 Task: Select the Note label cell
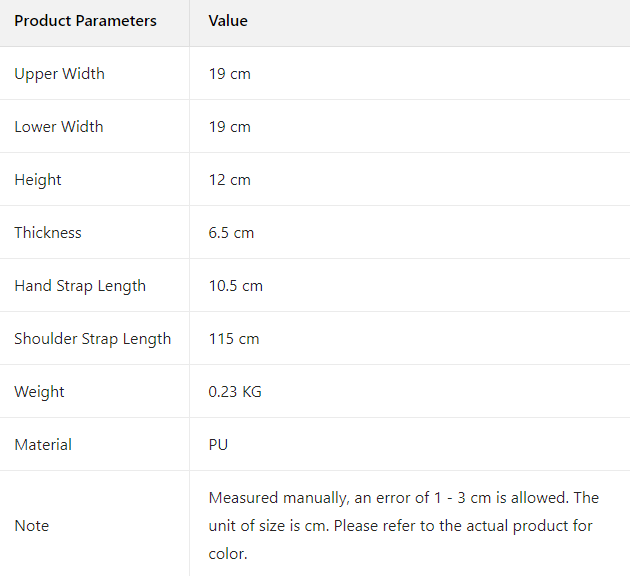(x=32, y=526)
